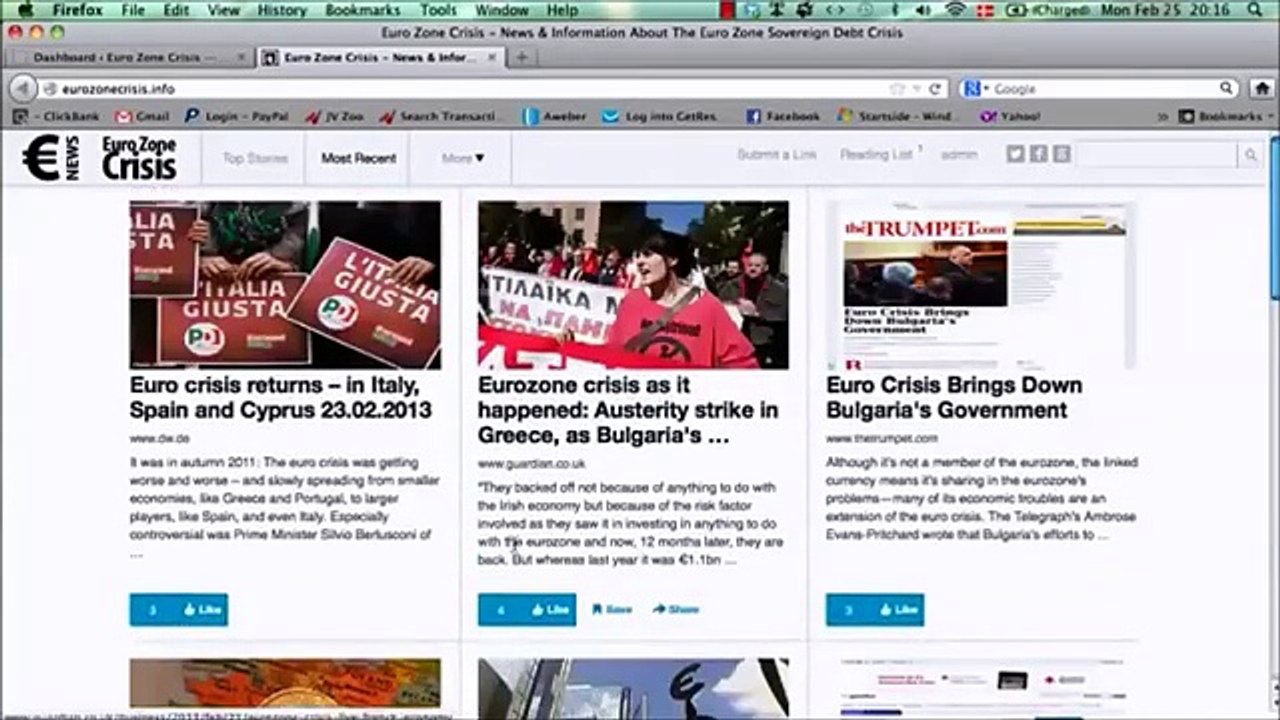The image size is (1280, 720).
Task: Open the Bookmarks menu at toolbar end
Action: 1226,117
